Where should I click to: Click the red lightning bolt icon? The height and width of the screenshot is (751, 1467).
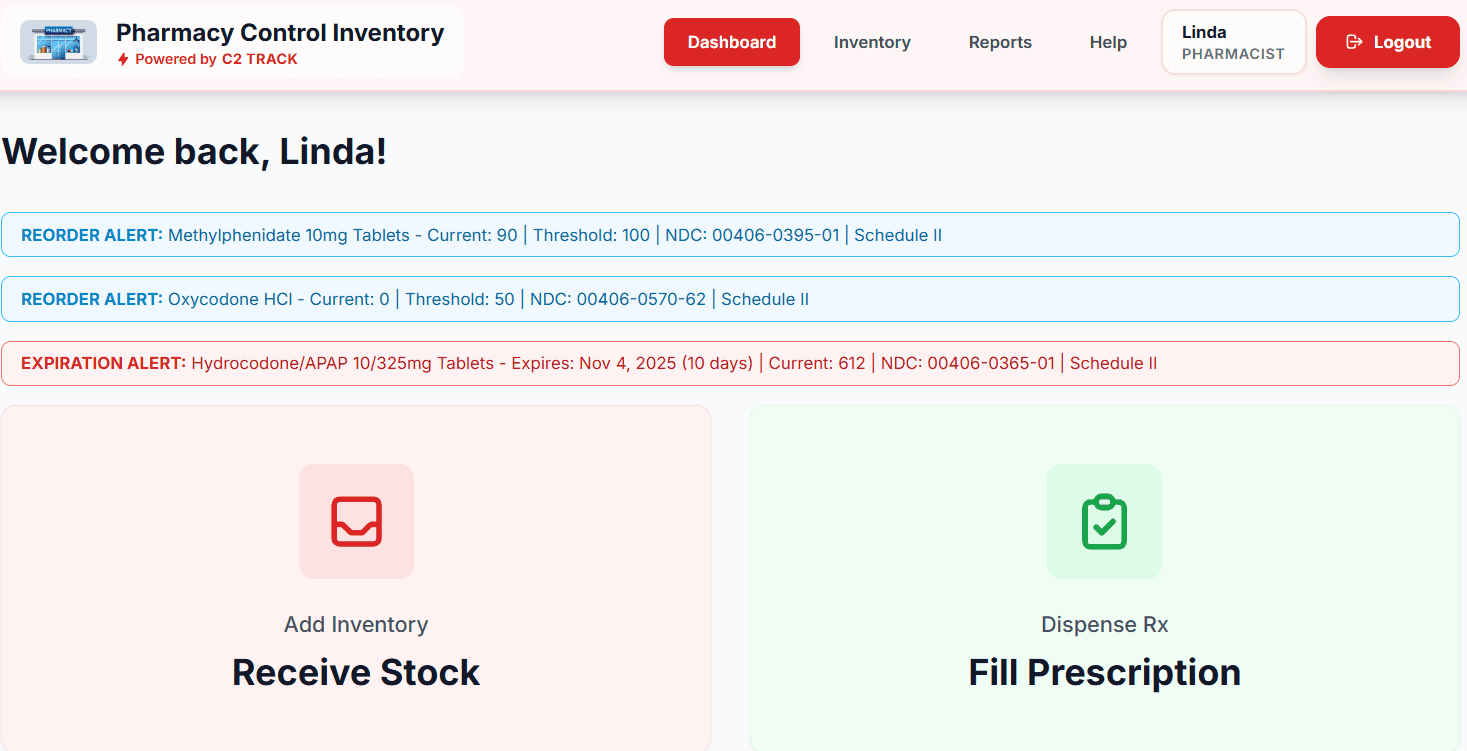(123, 60)
